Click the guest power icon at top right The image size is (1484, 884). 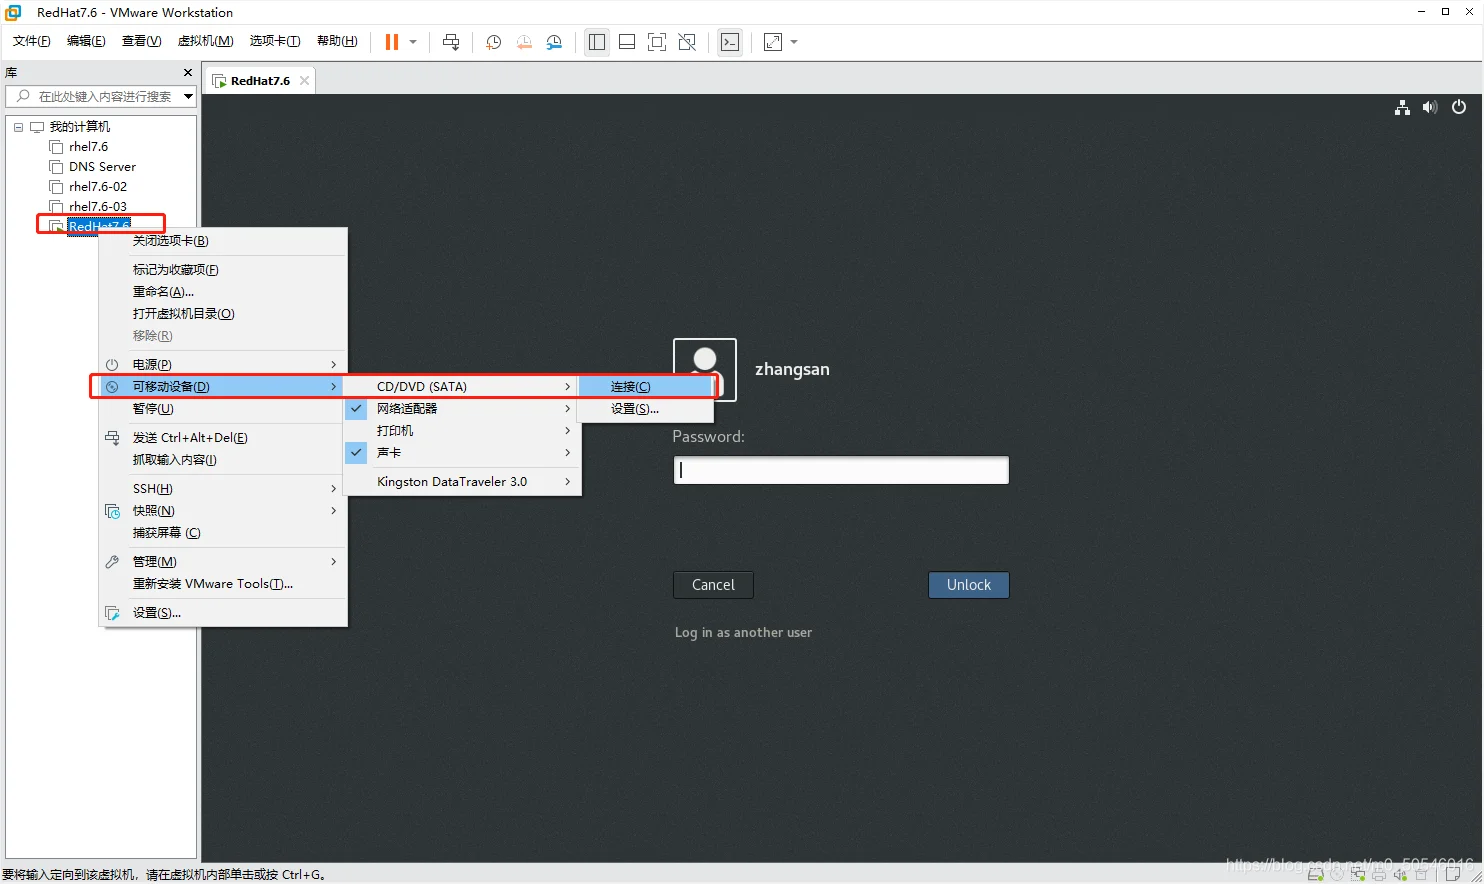click(x=1459, y=107)
